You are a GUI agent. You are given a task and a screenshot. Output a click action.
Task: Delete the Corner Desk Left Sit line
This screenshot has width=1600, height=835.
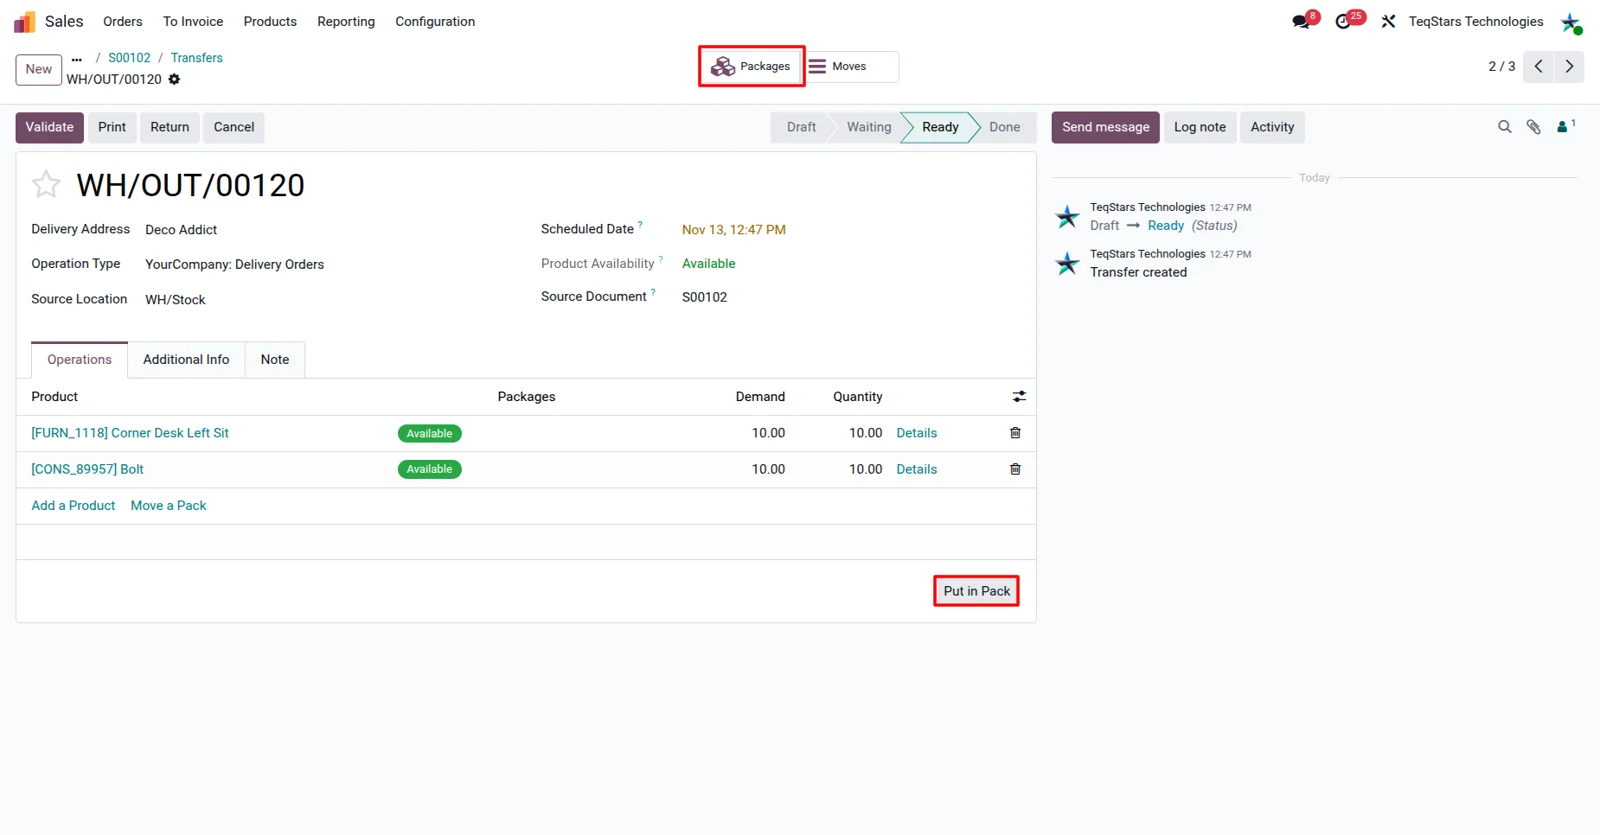click(x=1015, y=433)
